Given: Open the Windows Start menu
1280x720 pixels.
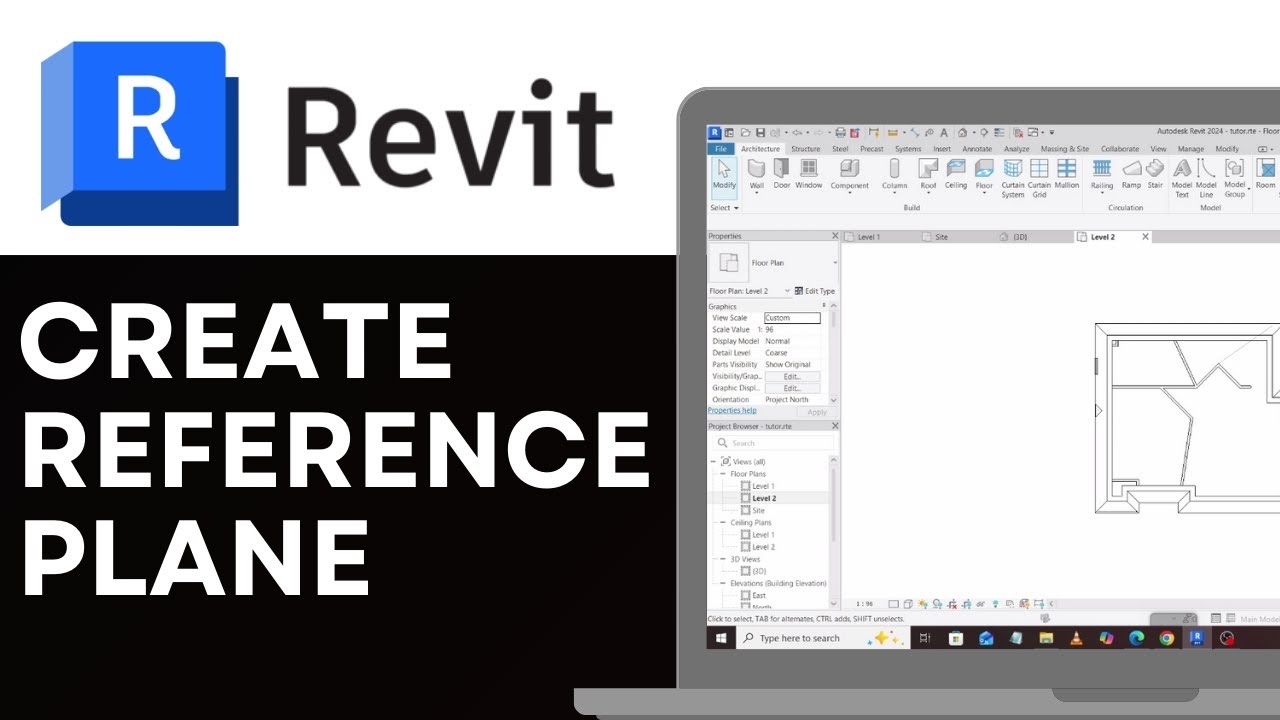Looking at the screenshot, I should click(721, 638).
